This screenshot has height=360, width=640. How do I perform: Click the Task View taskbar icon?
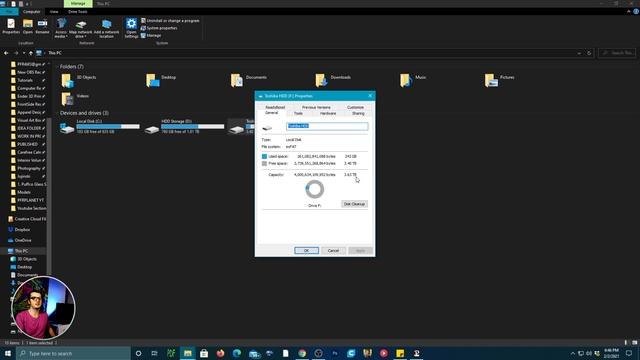click(x=154, y=353)
